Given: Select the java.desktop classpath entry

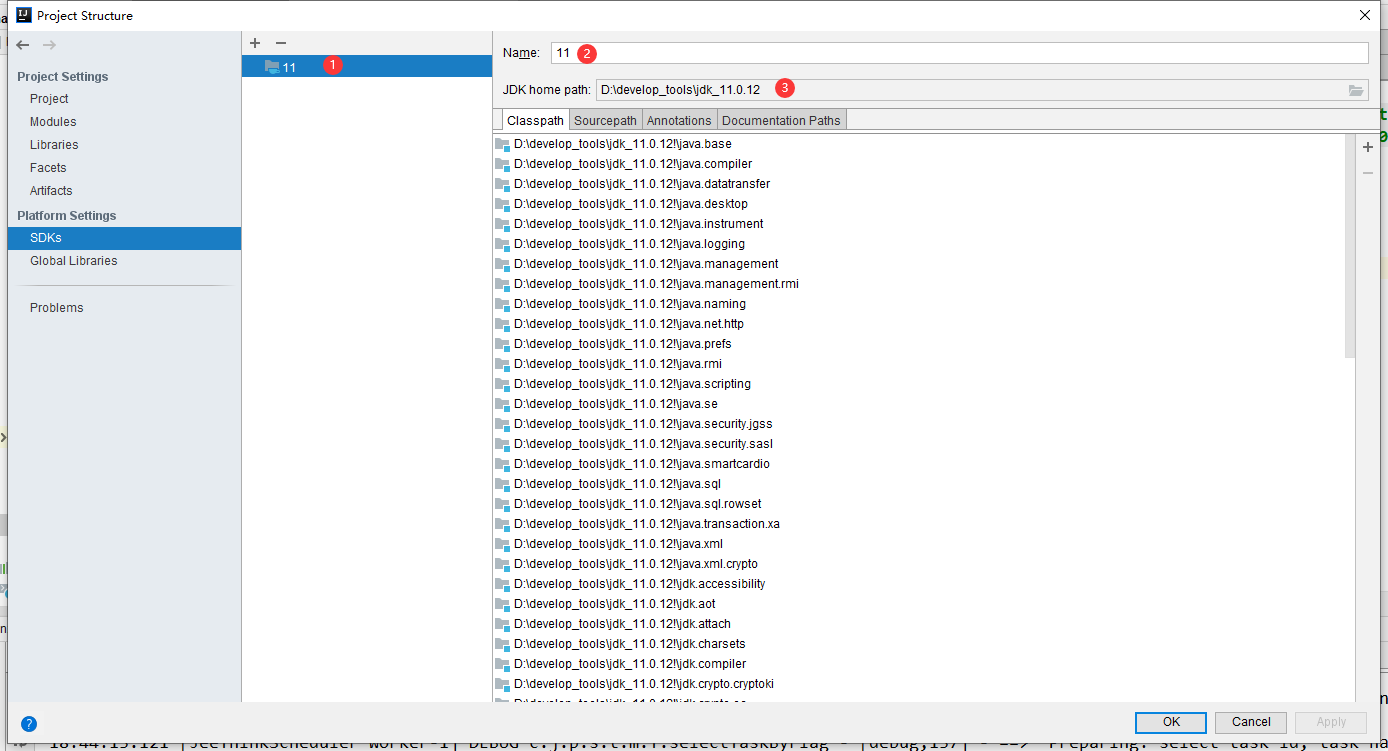Looking at the screenshot, I should tap(621, 204).
